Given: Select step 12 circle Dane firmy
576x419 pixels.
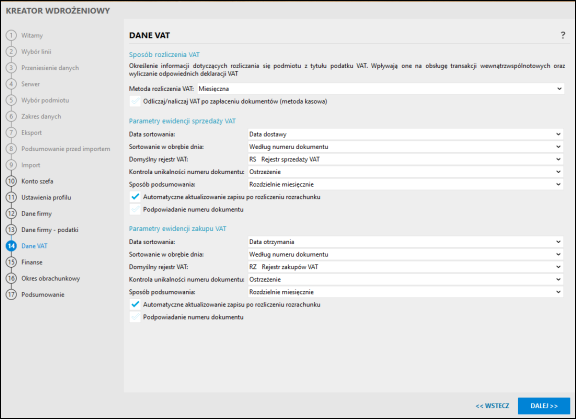Looking at the screenshot, I should click(x=11, y=213).
